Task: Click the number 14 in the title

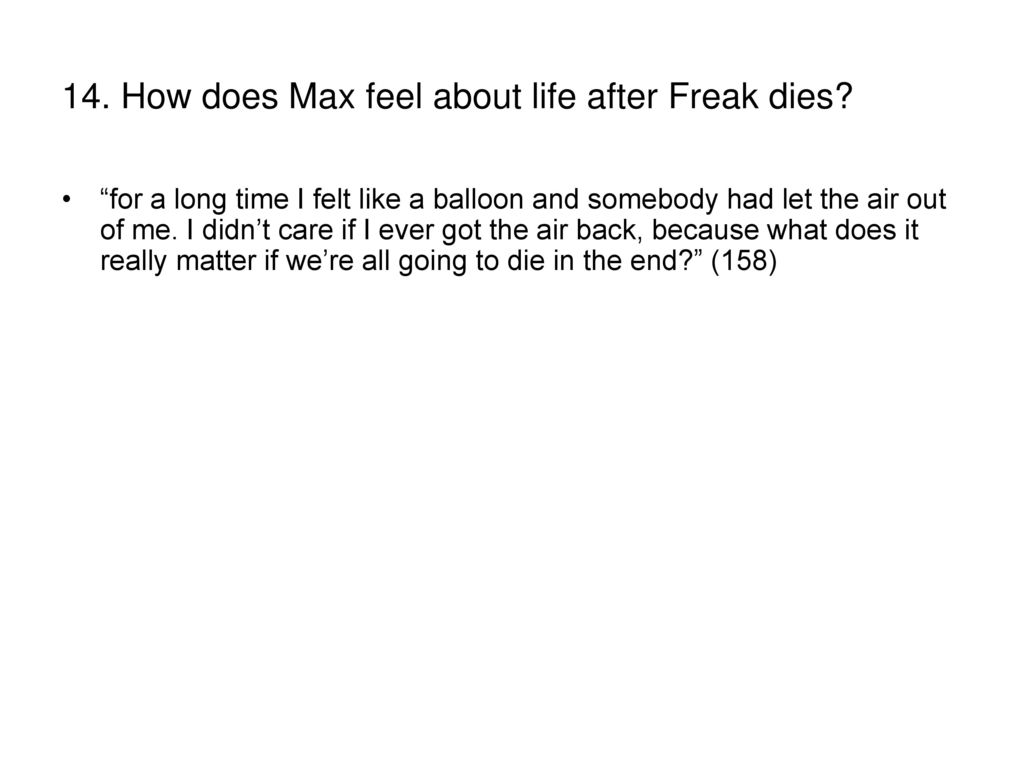Action: click(x=82, y=97)
